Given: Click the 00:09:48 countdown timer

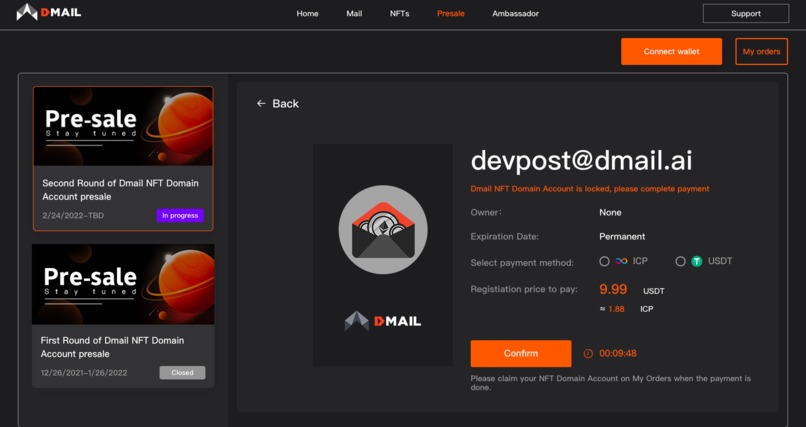Looking at the screenshot, I should click(x=618, y=354).
